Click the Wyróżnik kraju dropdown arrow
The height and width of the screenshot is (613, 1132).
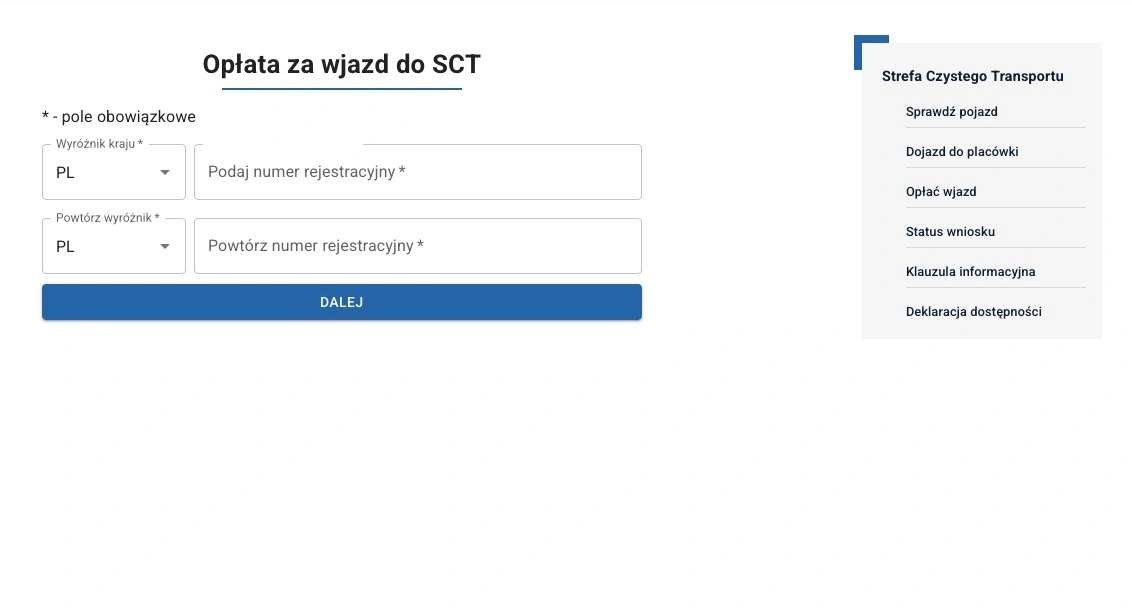click(x=165, y=173)
